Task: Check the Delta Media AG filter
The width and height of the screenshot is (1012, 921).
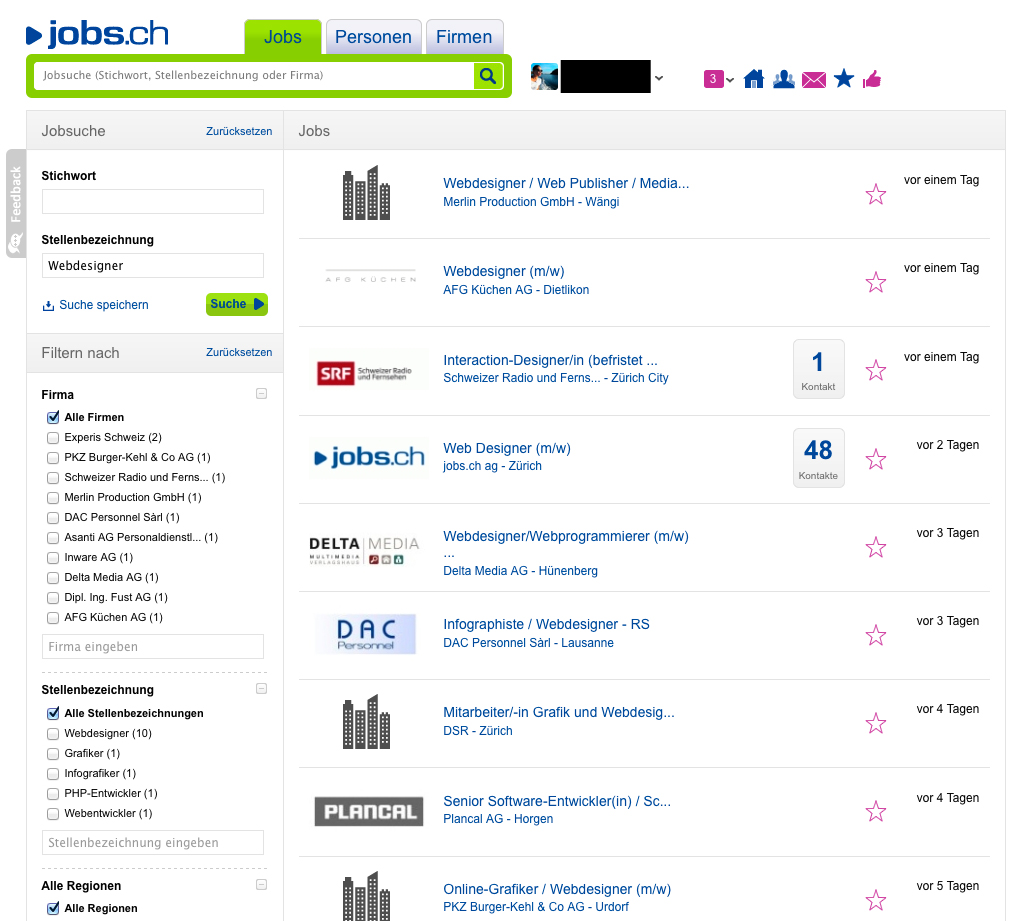Action: [53, 578]
